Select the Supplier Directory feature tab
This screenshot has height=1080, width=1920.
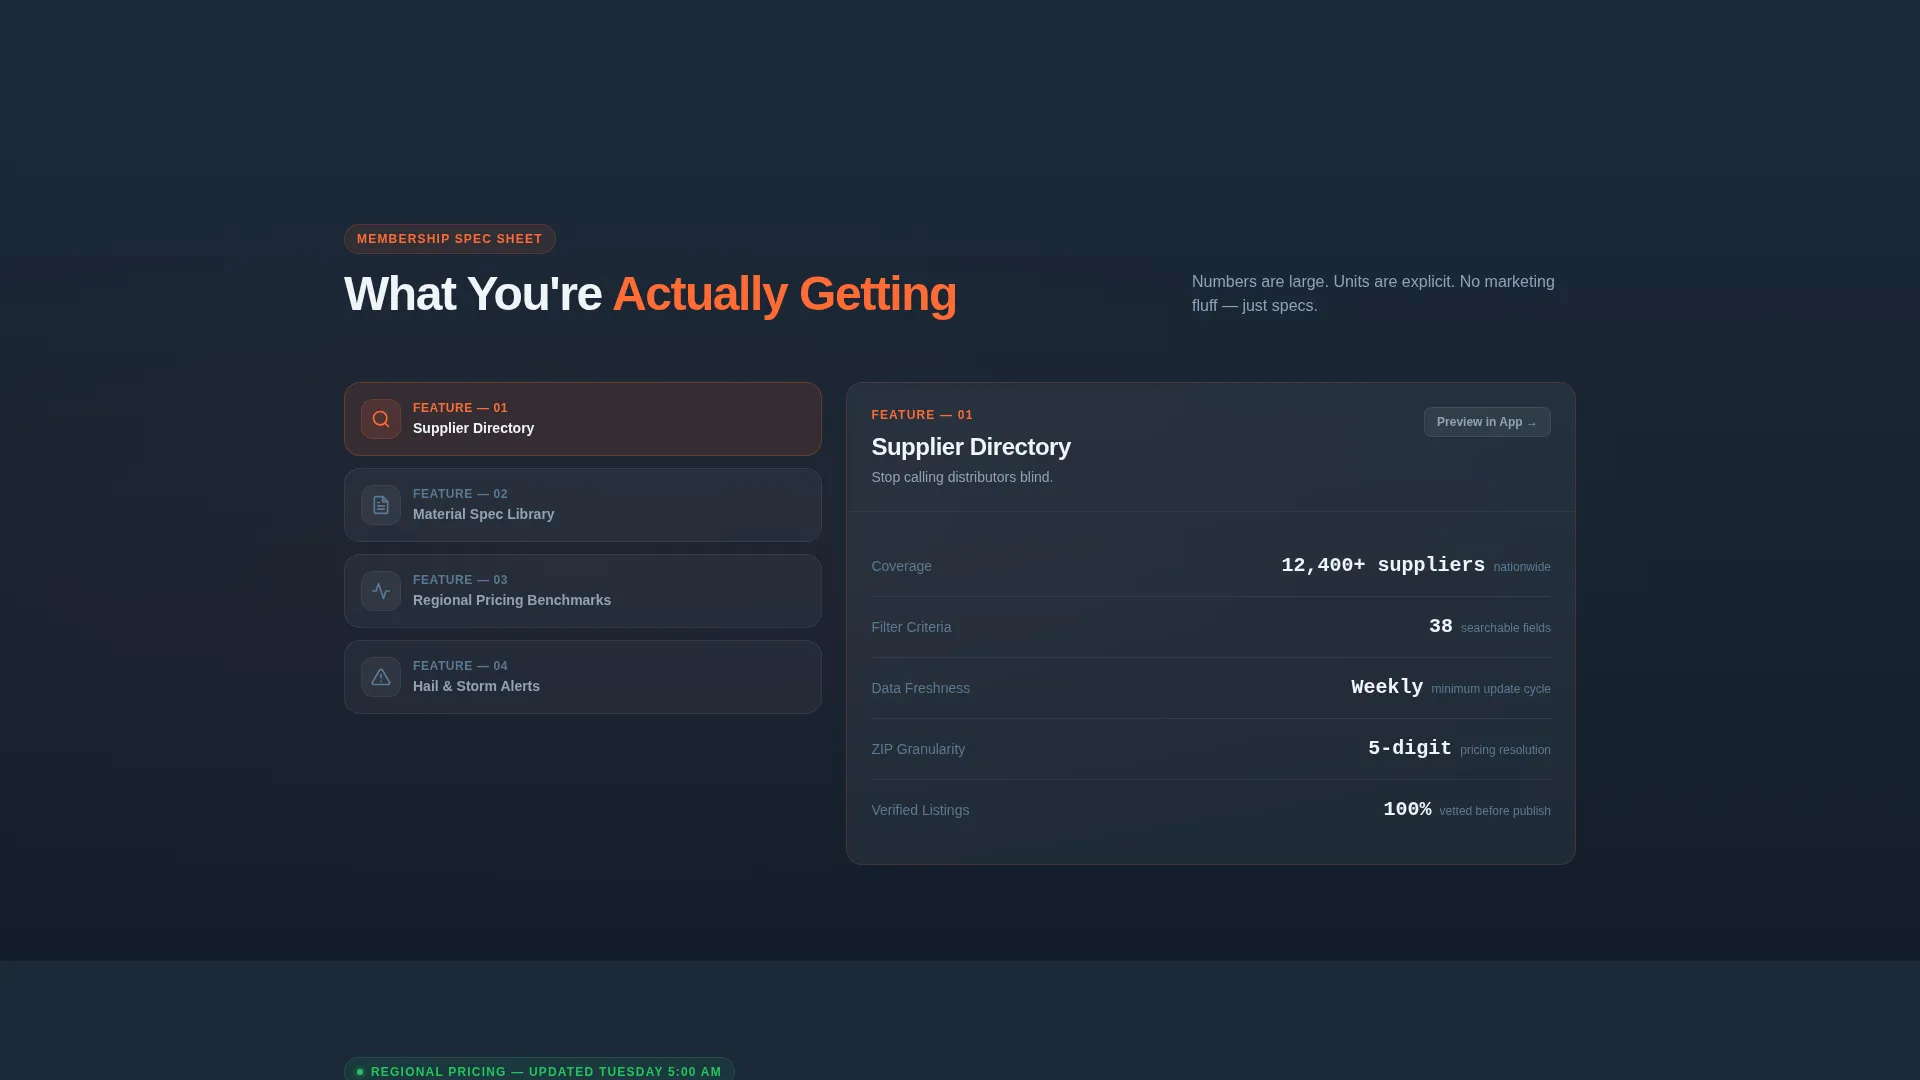point(583,419)
